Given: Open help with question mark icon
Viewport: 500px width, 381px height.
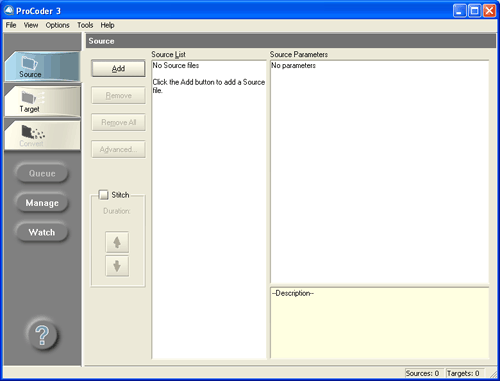Looking at the screenshot, I should (42, 335).
